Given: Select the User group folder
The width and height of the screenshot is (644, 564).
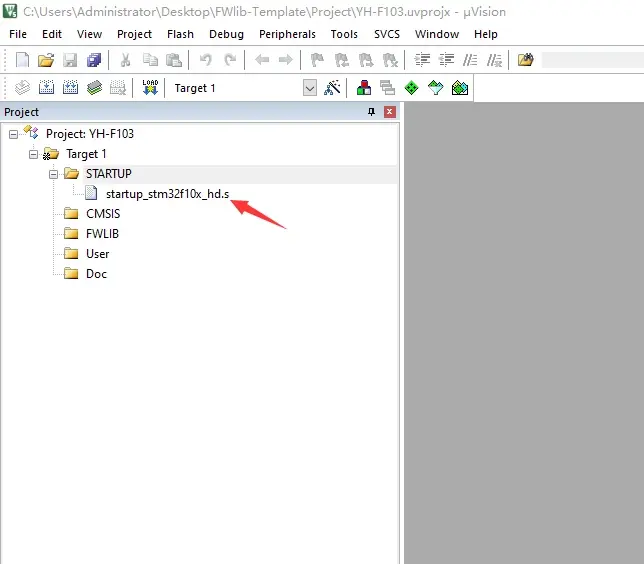Looking at the screenshot, I should point(97,254).
